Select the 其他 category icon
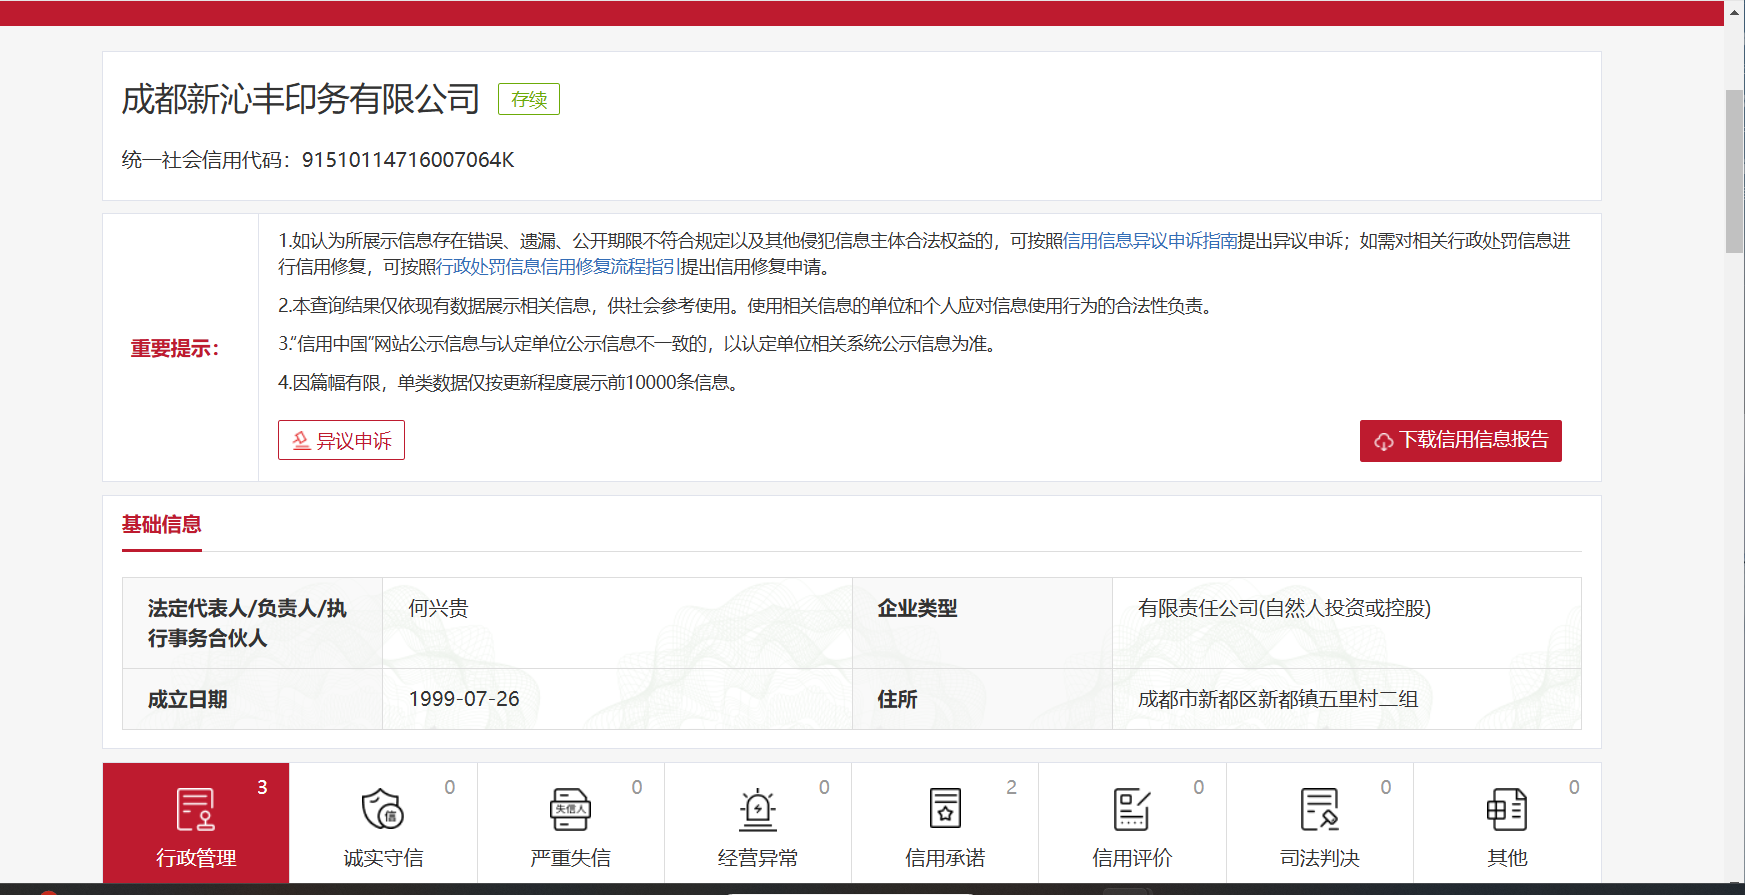 coord(1506,810)
